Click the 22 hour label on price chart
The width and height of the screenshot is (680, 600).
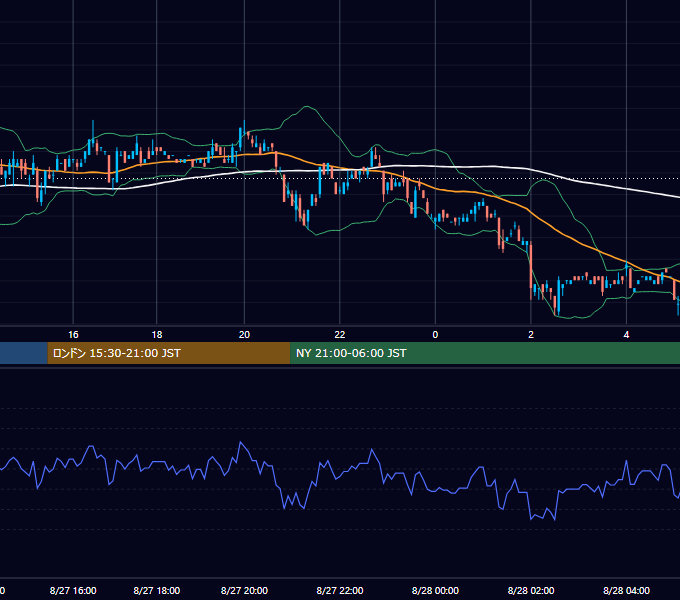[x=340, y=335]
